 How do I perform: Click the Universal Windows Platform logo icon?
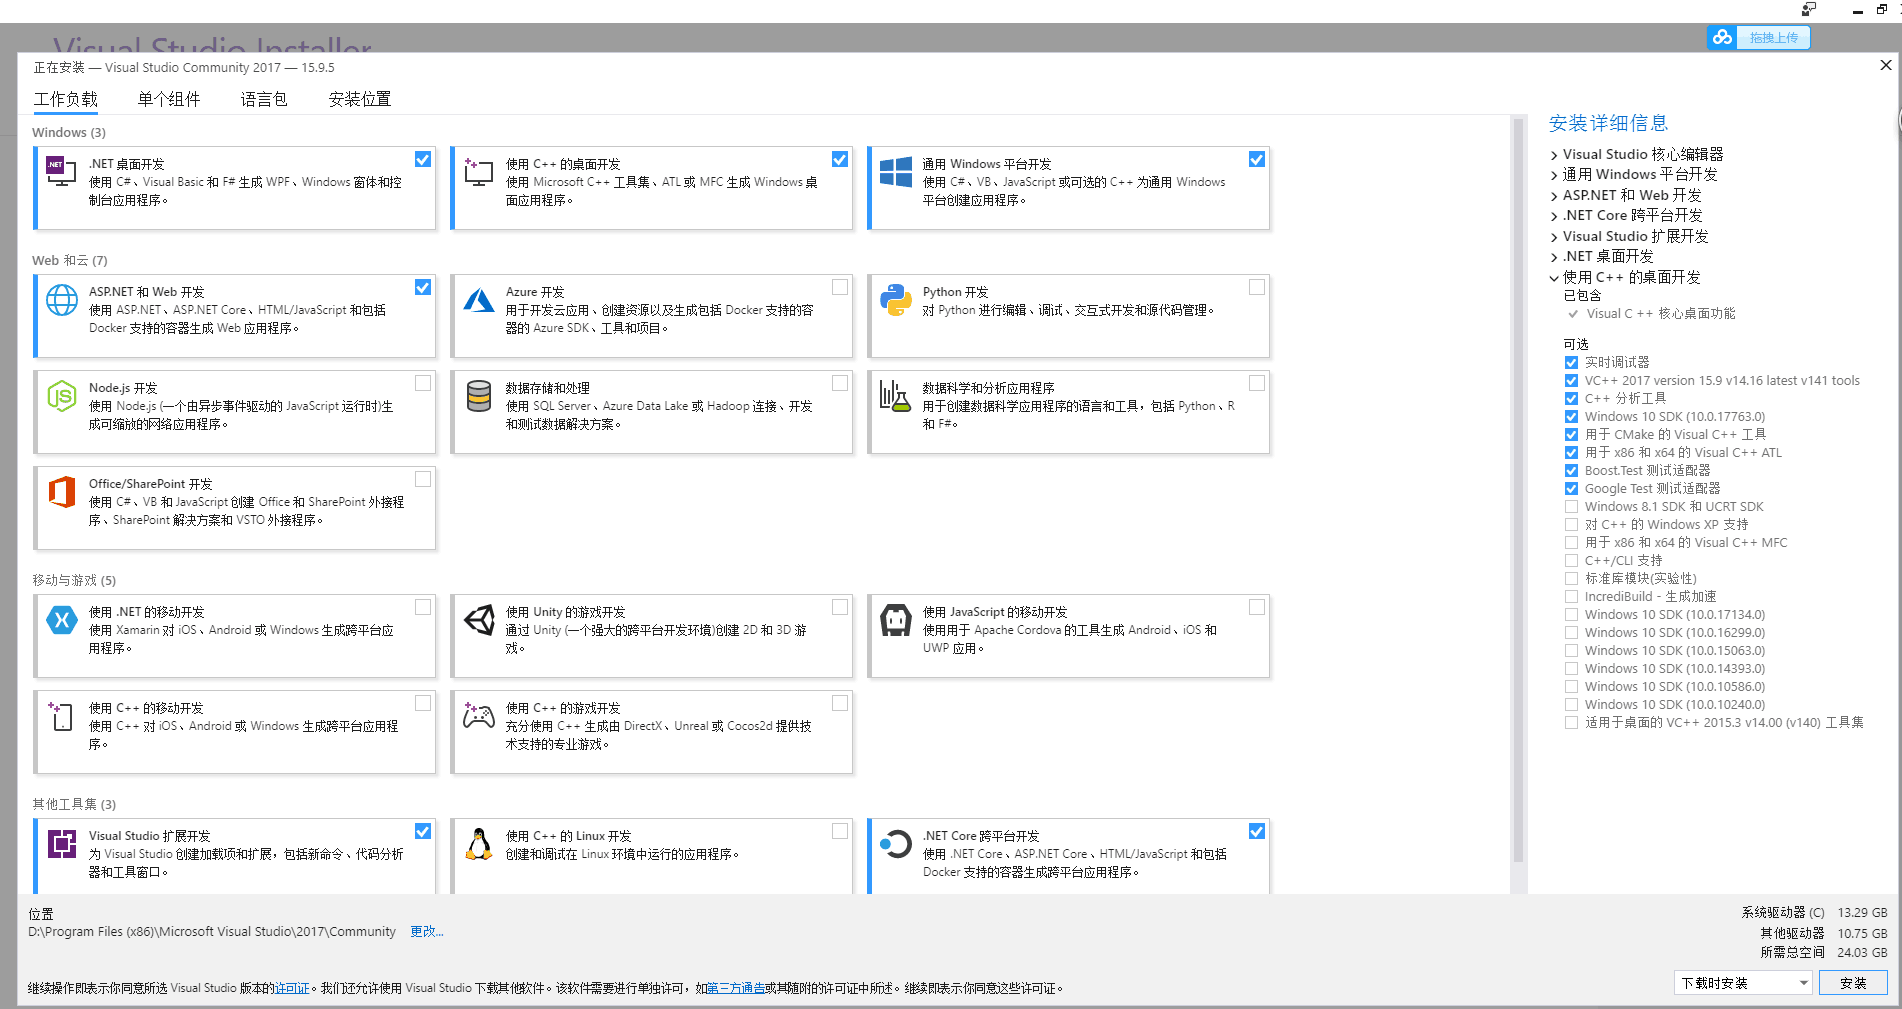[x=895, y=172]
